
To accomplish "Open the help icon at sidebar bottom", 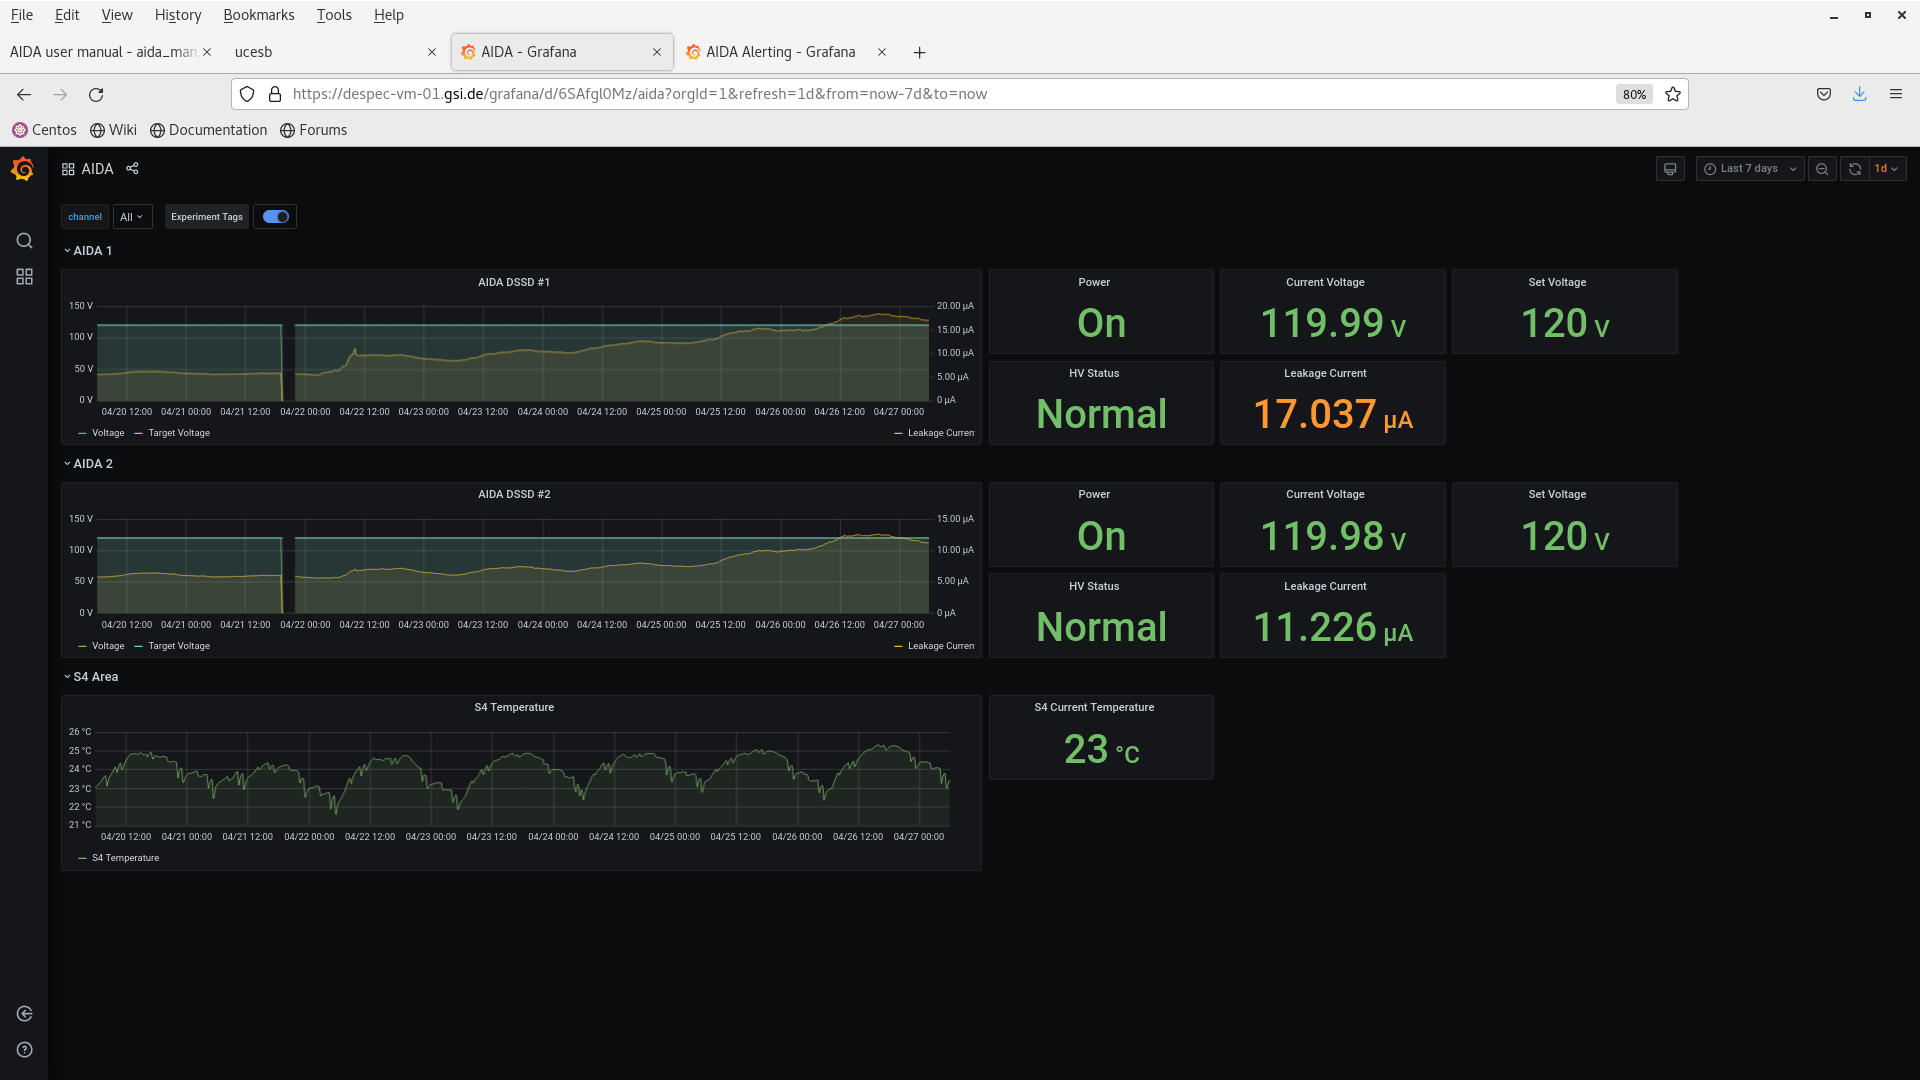I will coord(24,1050).
